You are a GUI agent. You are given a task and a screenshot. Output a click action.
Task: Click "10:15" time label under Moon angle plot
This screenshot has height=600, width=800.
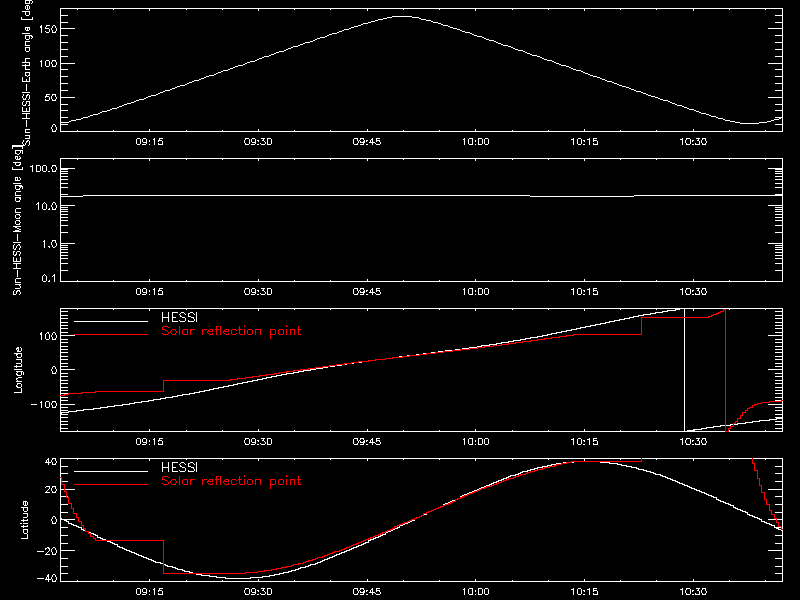[x=584, y=292]
